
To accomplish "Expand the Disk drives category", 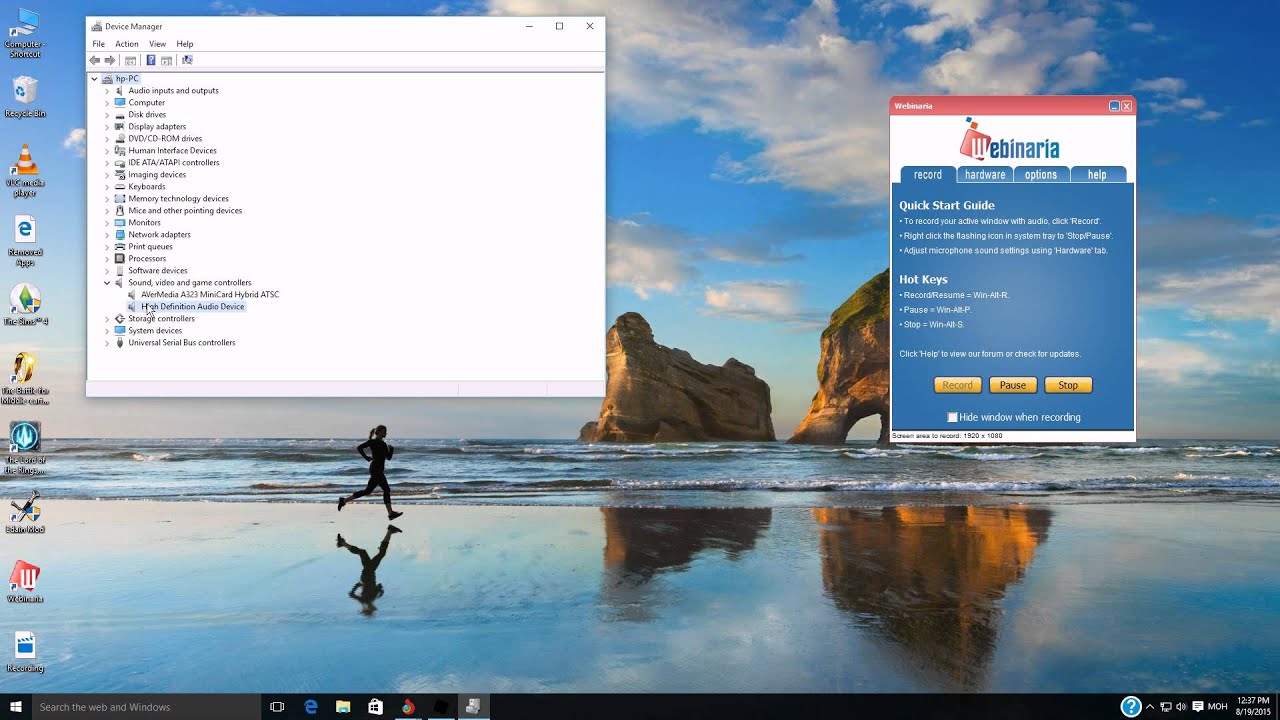I will tap(107, 115).
